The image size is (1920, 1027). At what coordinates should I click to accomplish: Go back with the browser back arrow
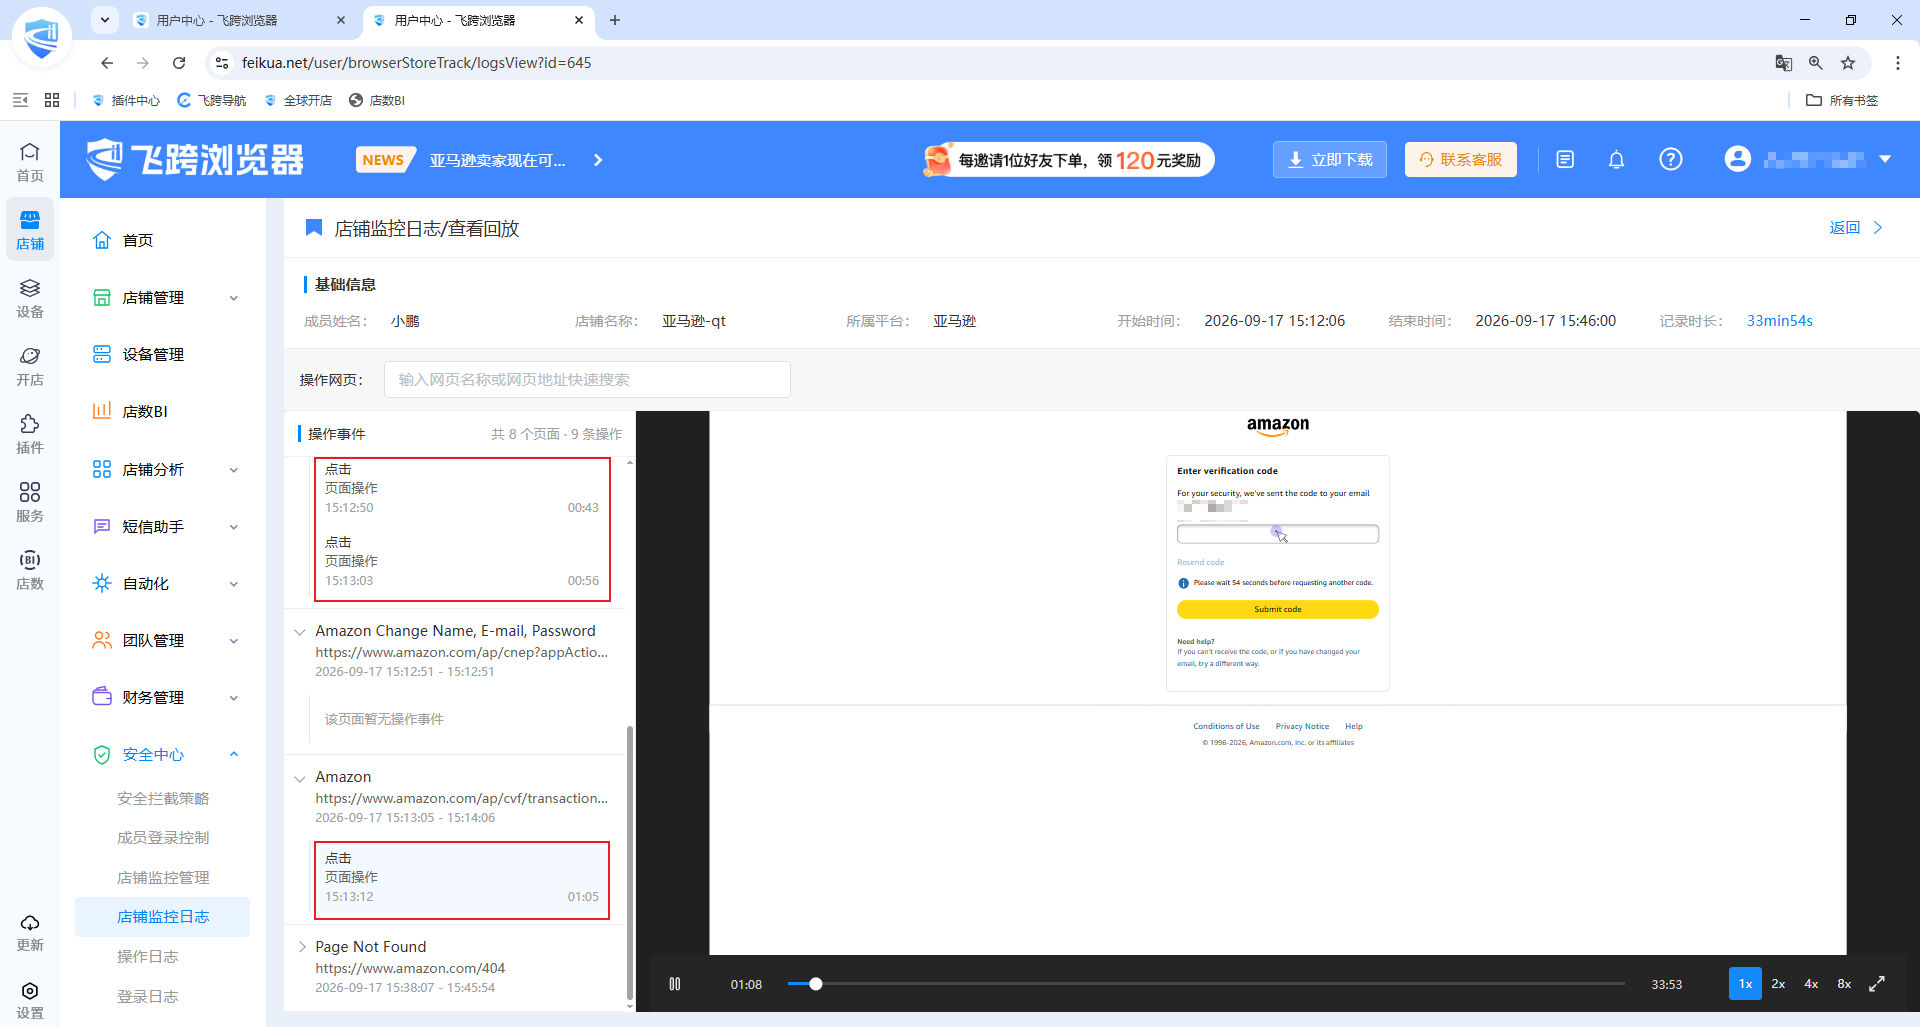click(107, 63)
